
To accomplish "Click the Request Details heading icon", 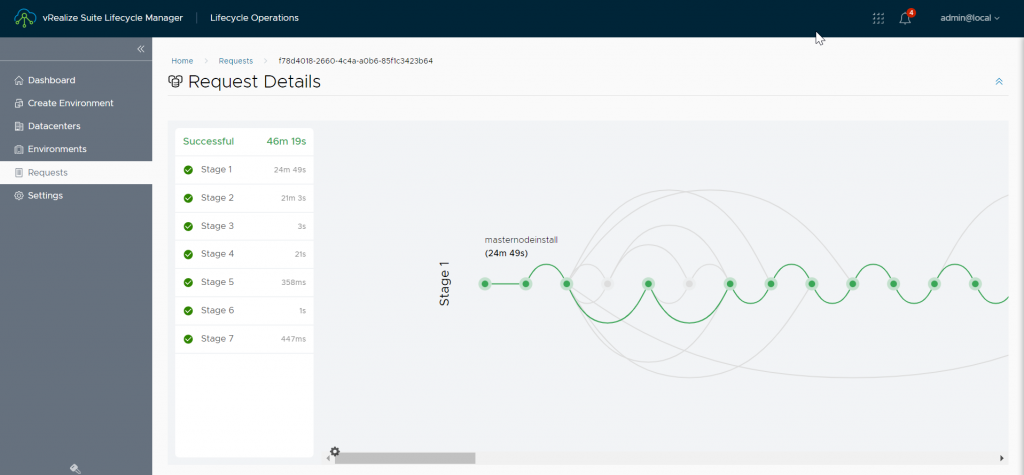I will coord(175,82).
